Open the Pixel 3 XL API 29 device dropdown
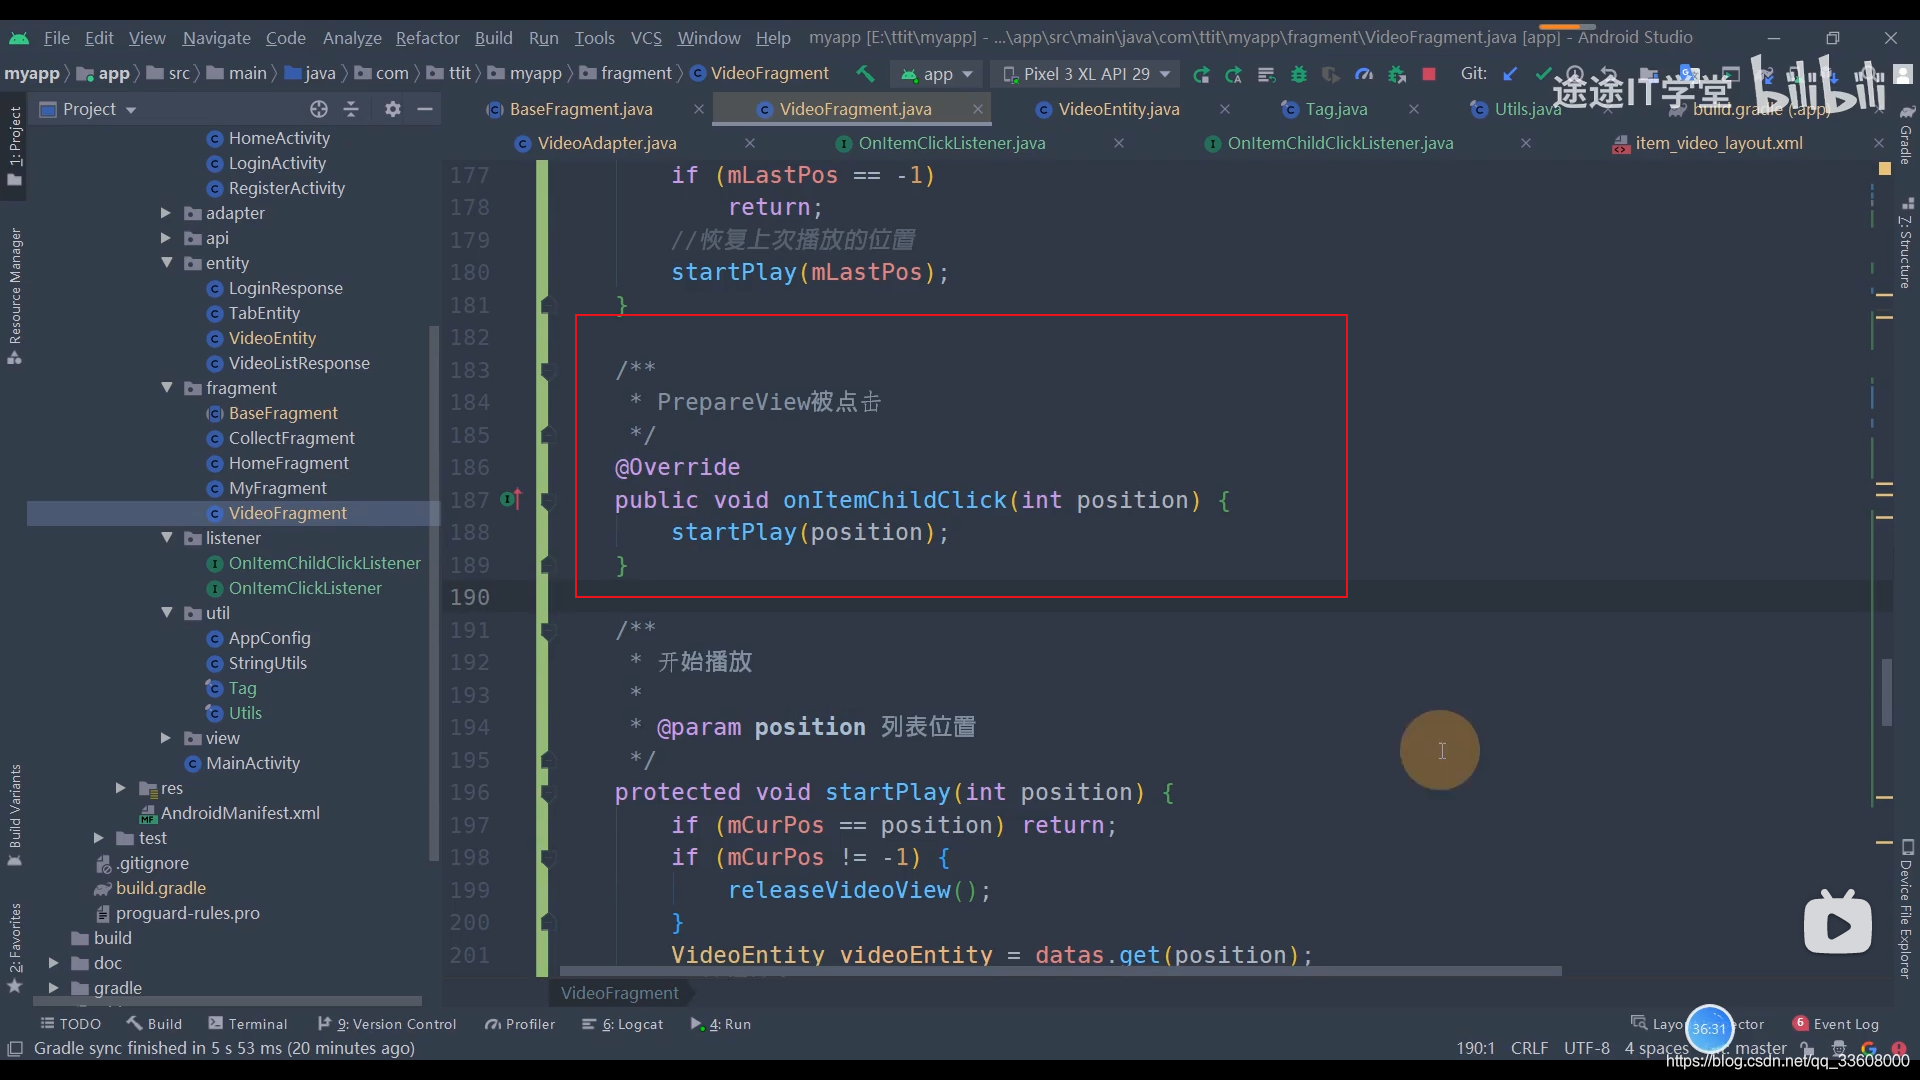 [1086, 74]
